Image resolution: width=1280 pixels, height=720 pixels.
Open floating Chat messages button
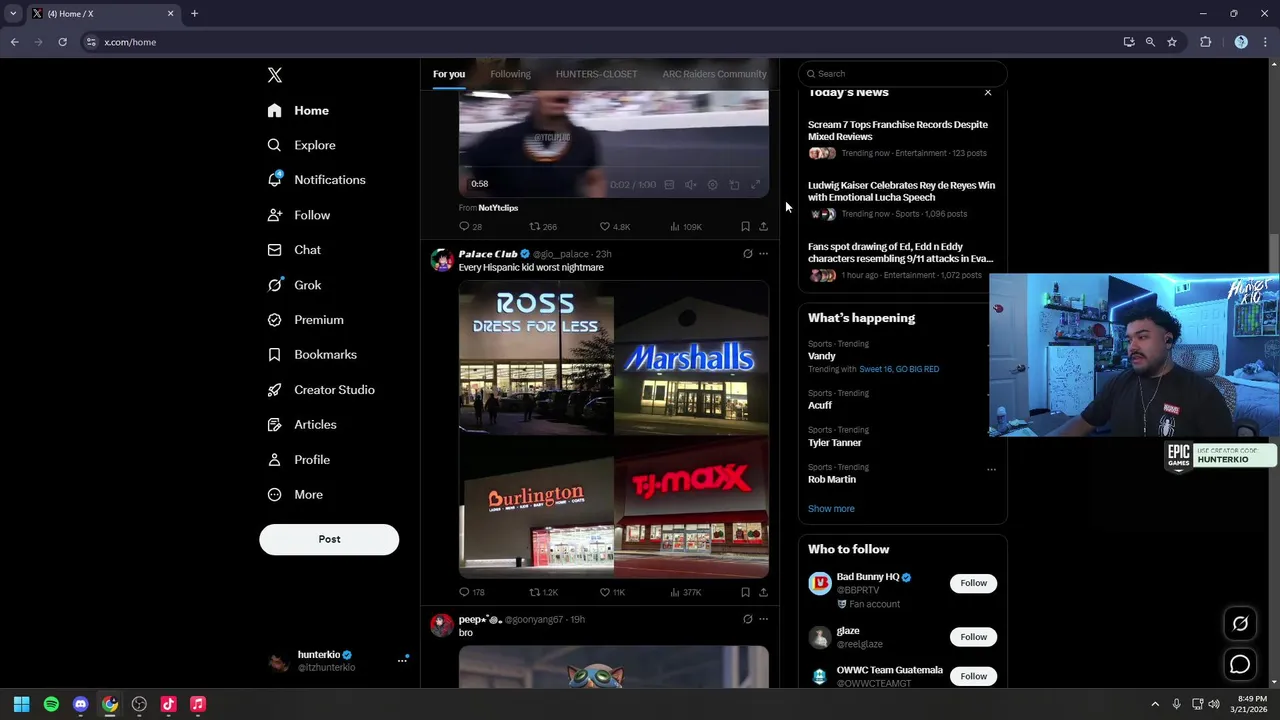point(1240,664)
